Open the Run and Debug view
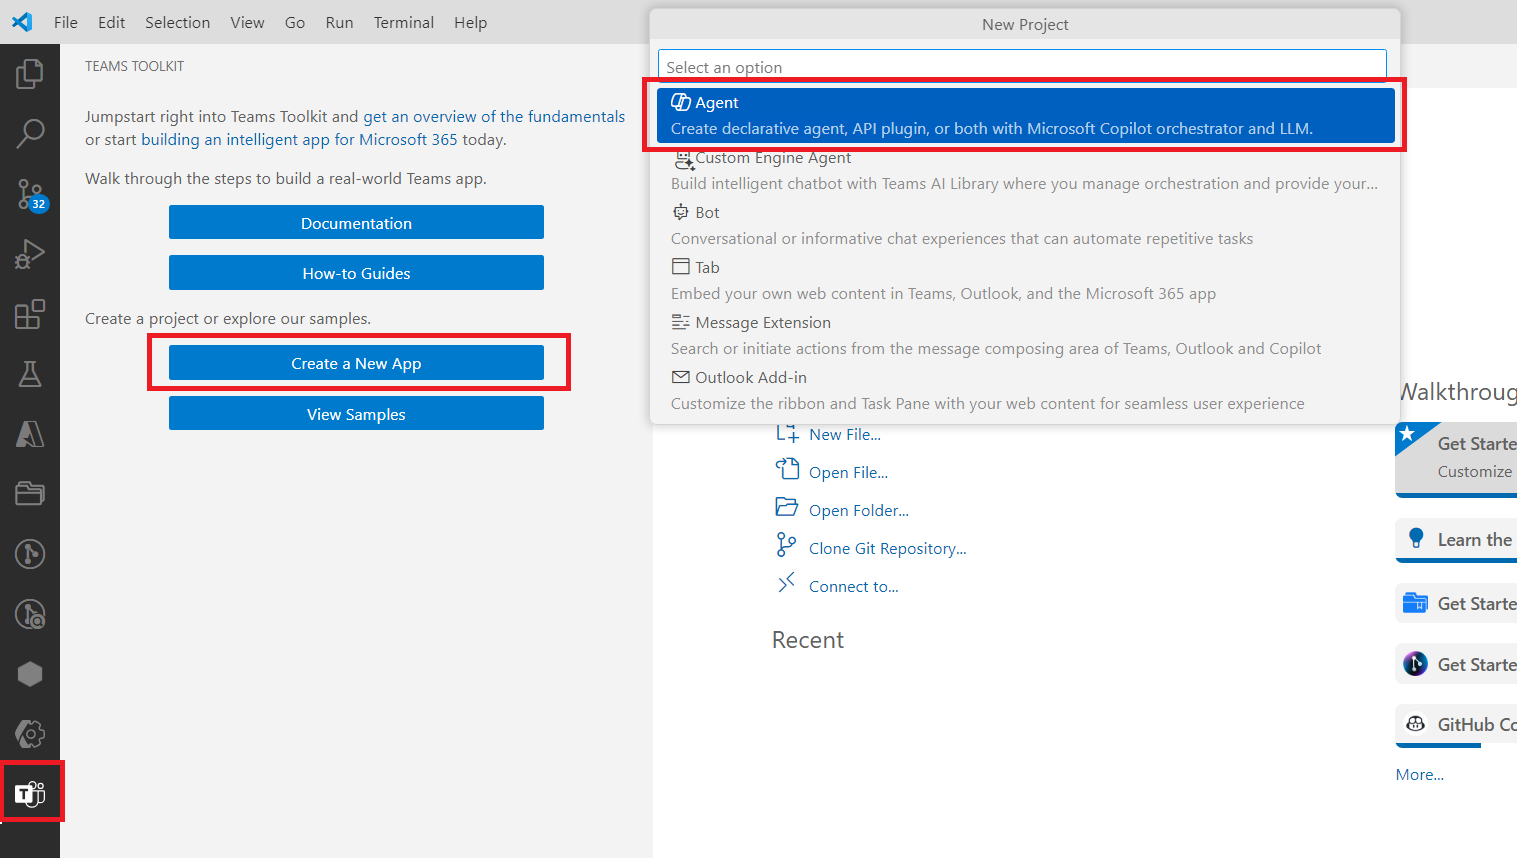 coord(30,254)
